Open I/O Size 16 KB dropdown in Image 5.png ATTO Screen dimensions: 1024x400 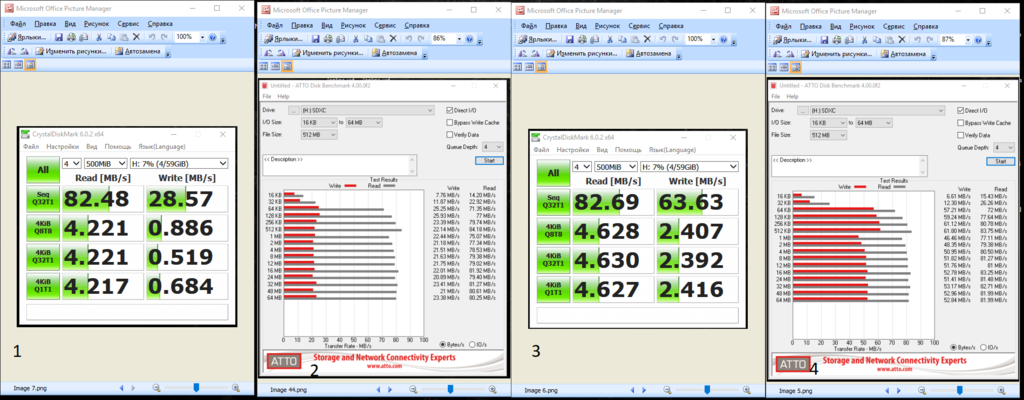829,123
